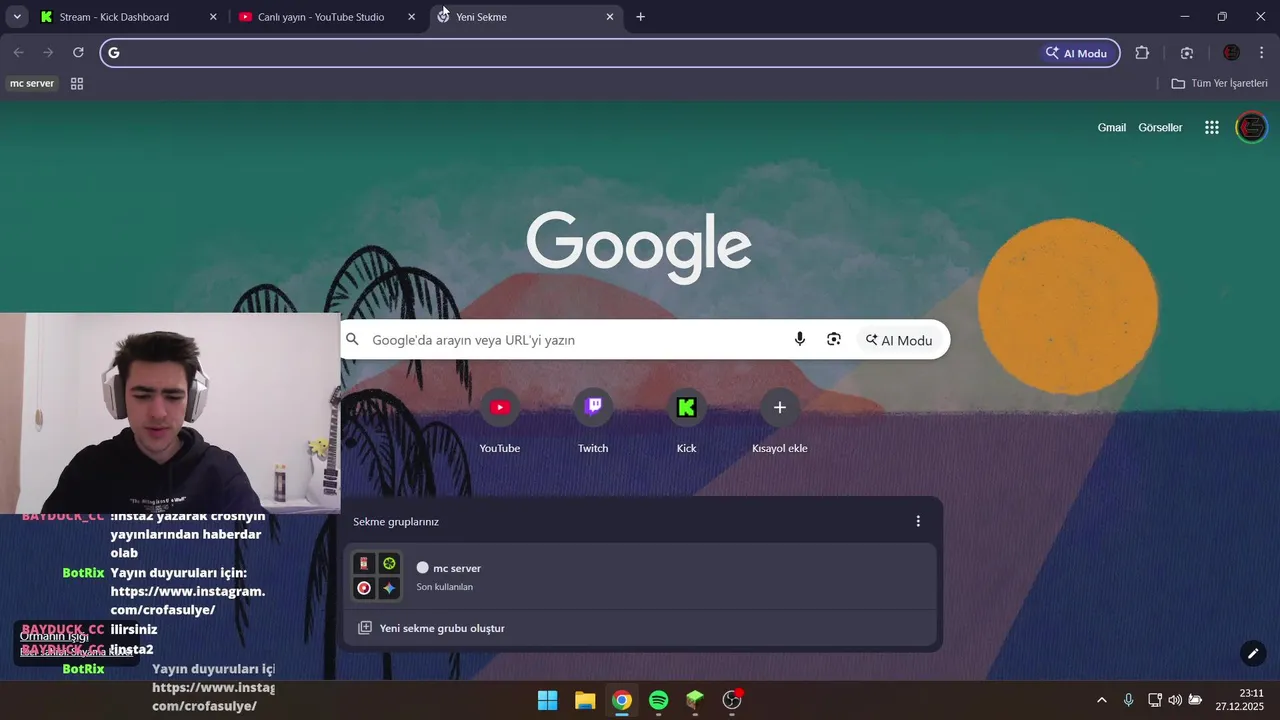
Task: Open Sekme gruplarınız options menu
Action: pos(918,521)
